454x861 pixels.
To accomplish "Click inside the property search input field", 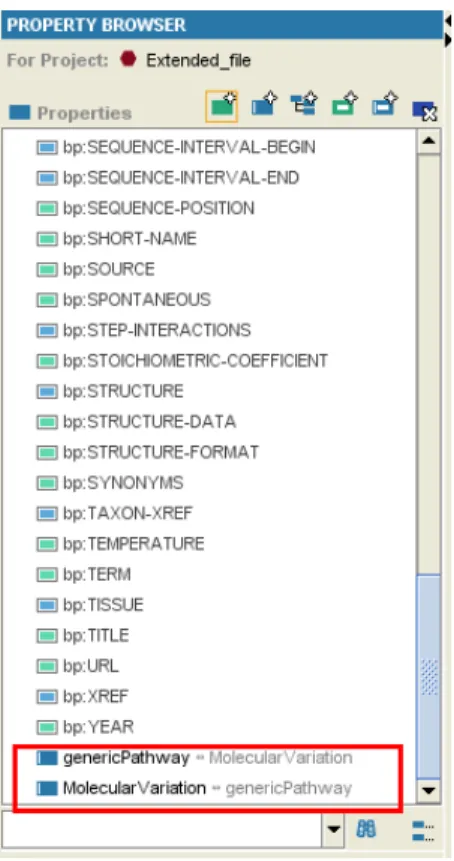I will point(162,830).
